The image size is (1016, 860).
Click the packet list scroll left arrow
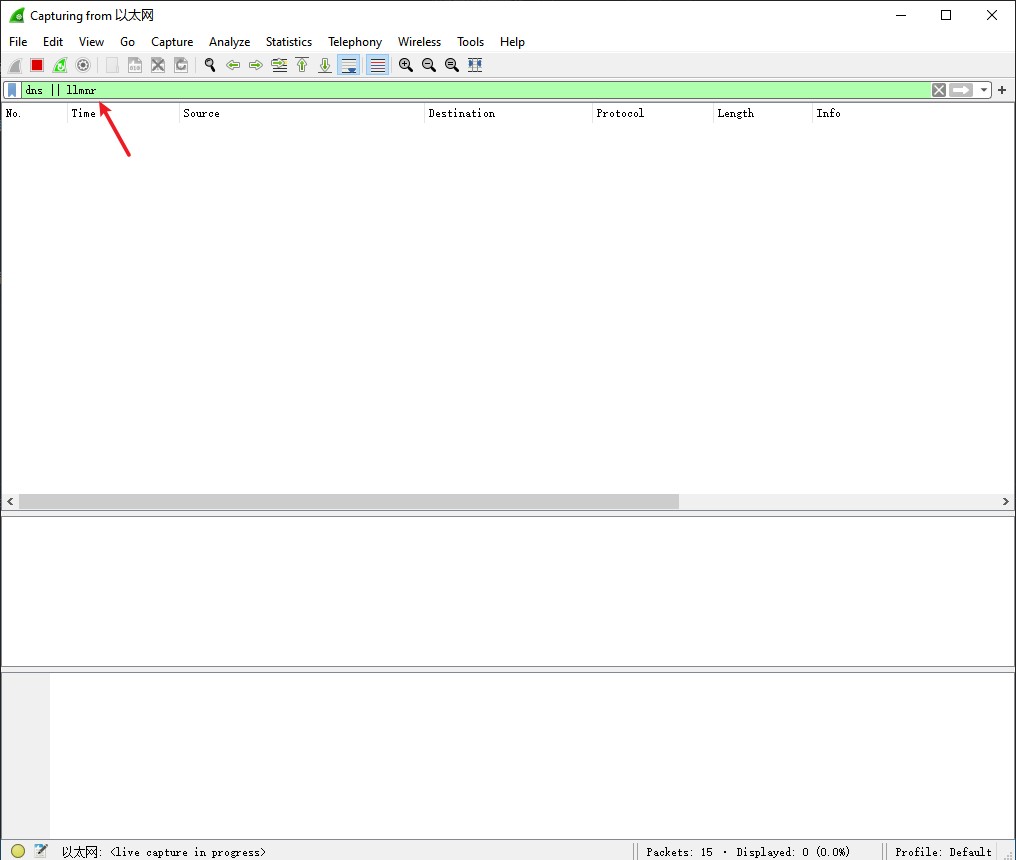(10, 502)
